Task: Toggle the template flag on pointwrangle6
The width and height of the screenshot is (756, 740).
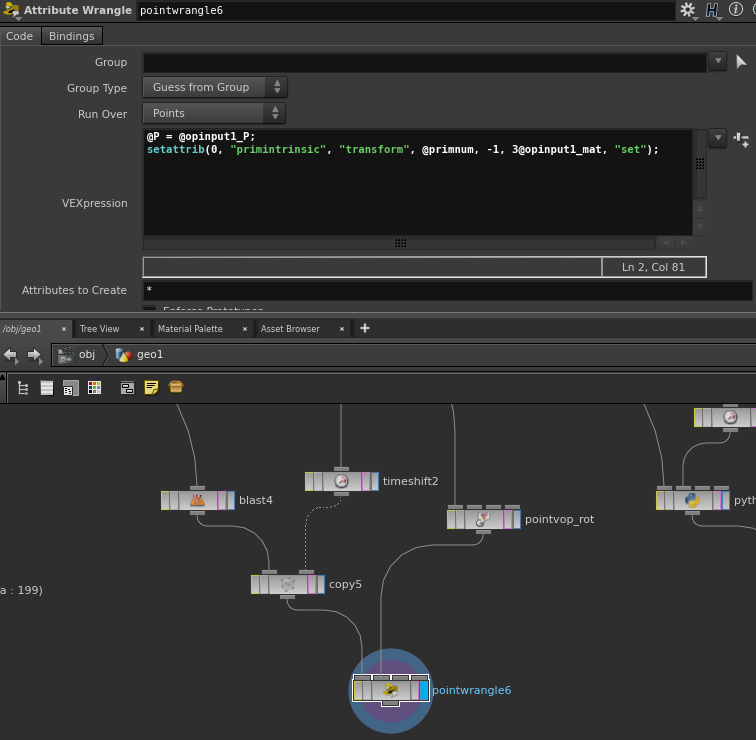Action: [x=415, y=690]
